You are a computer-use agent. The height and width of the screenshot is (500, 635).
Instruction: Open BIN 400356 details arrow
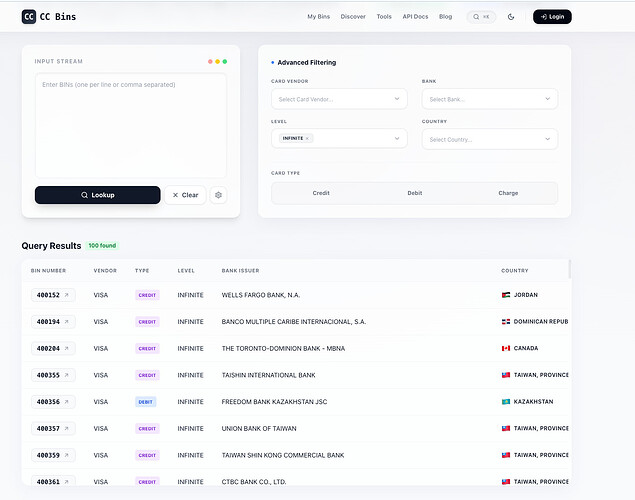(67, 402)
